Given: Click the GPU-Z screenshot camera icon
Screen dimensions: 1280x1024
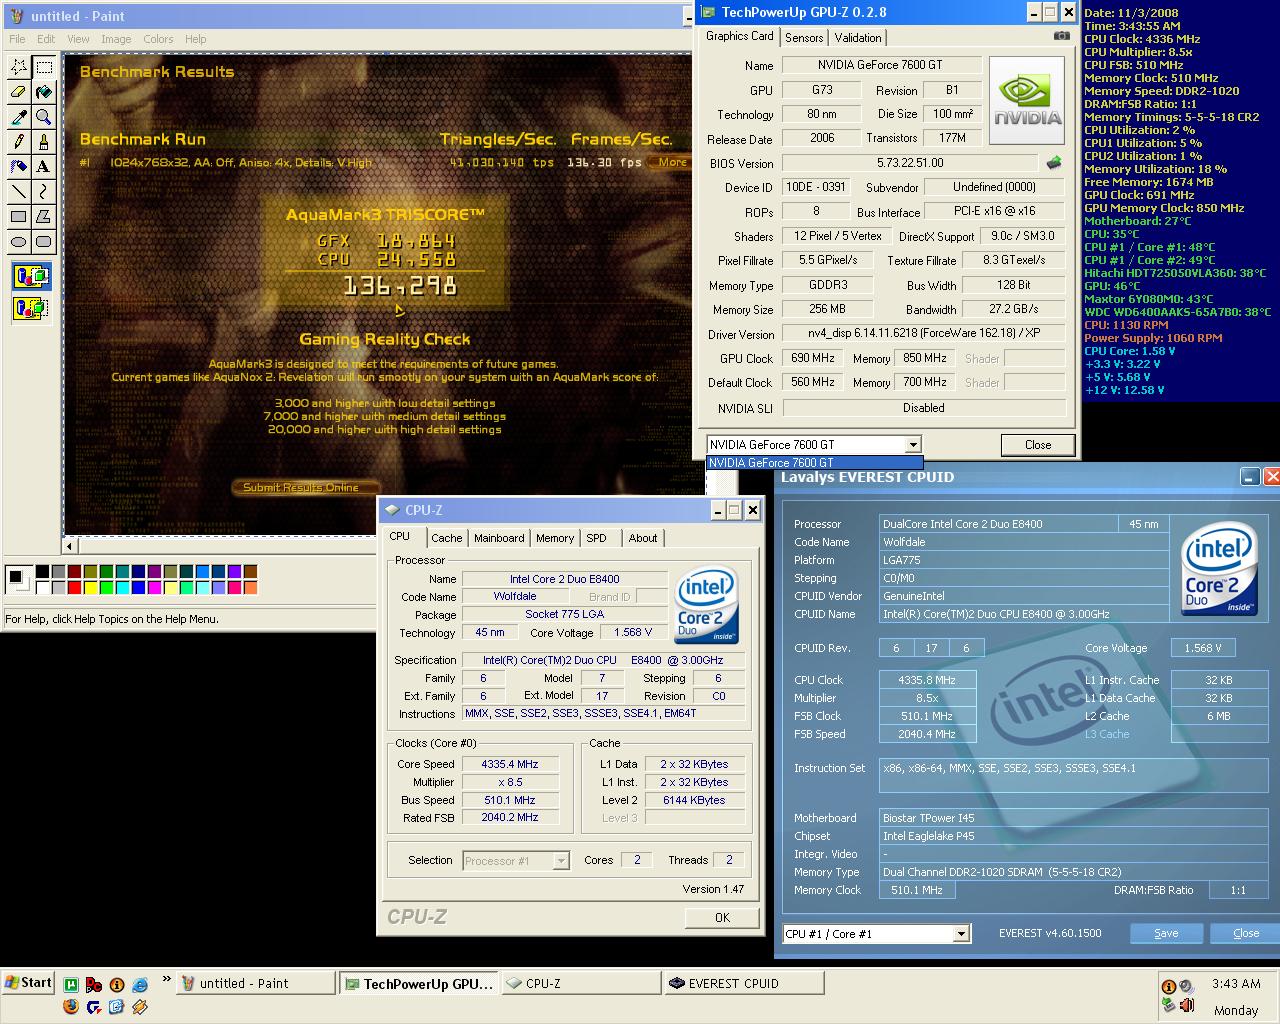Looking at the screenshot, I should (1062, 36).
